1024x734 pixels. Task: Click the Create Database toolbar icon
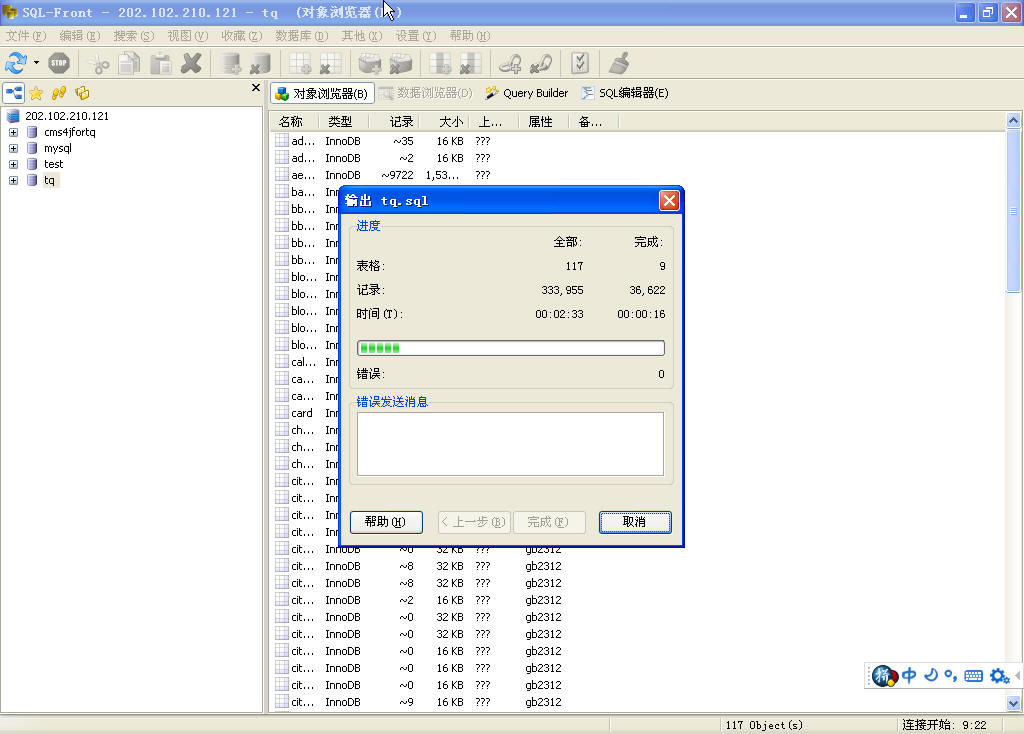click(231, 63)
